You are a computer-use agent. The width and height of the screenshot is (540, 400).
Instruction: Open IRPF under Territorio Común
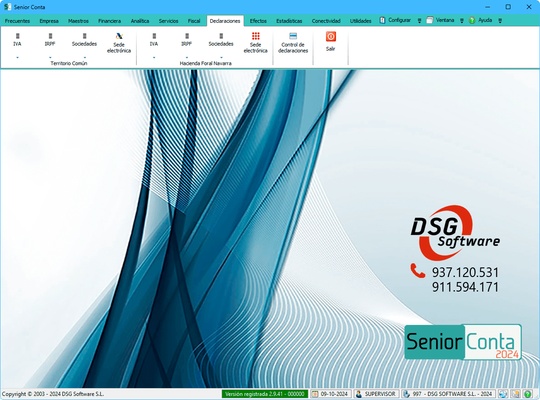click(50, 40)
